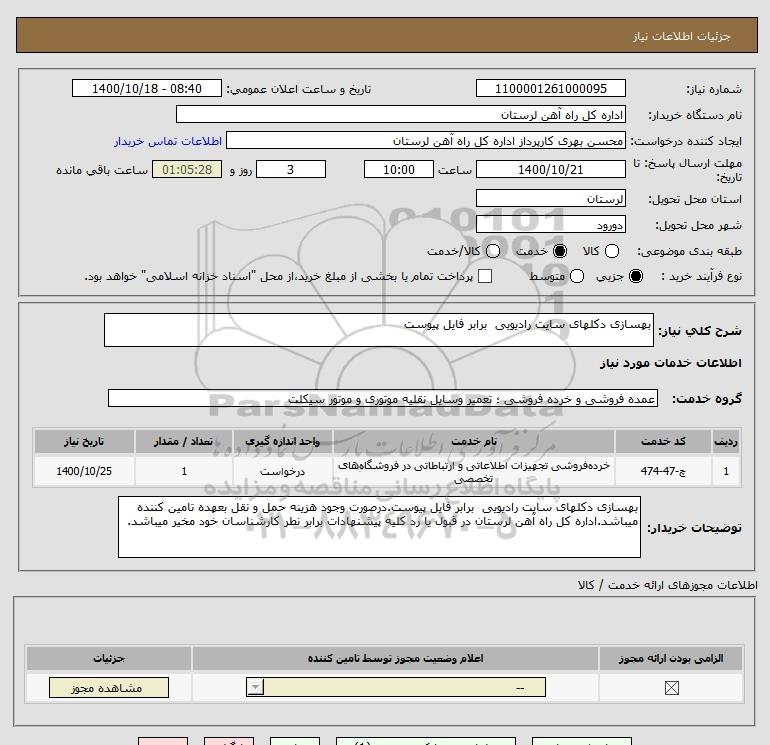
Task: Click the request creator field محسن بهری
Action: [426, 140]
